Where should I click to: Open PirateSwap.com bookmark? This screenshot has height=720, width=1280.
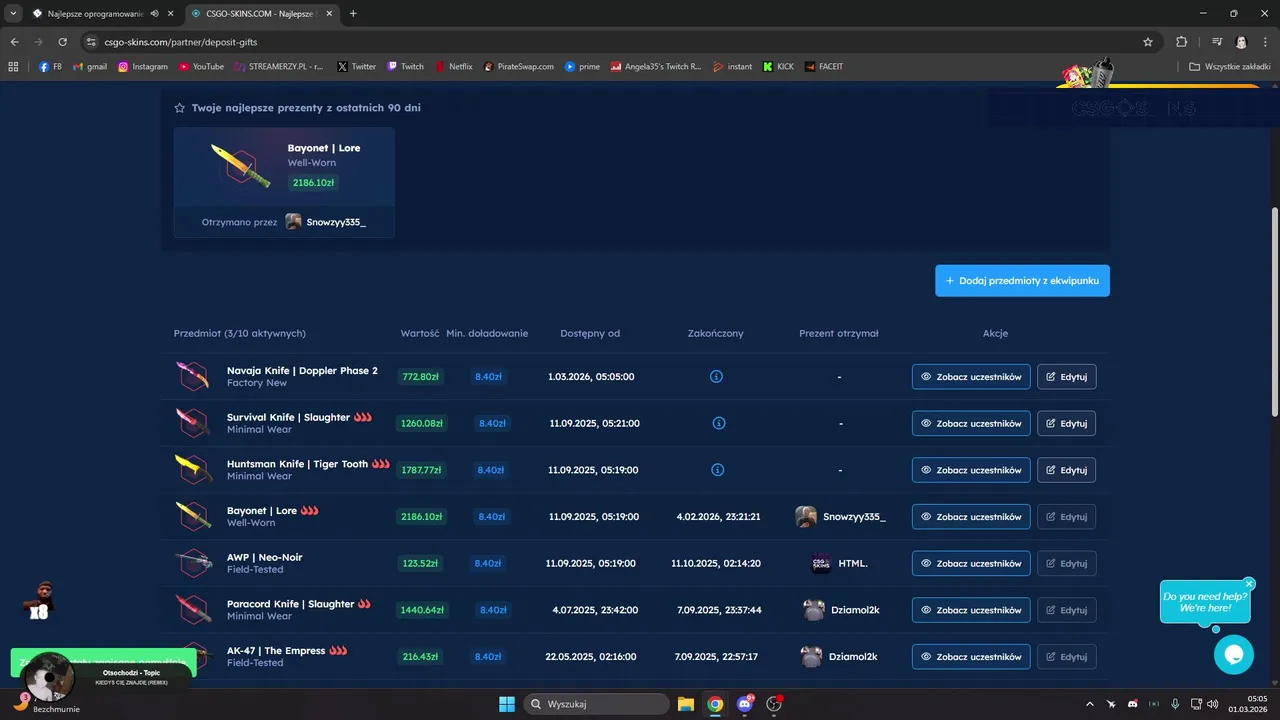(x=518, y=67)
